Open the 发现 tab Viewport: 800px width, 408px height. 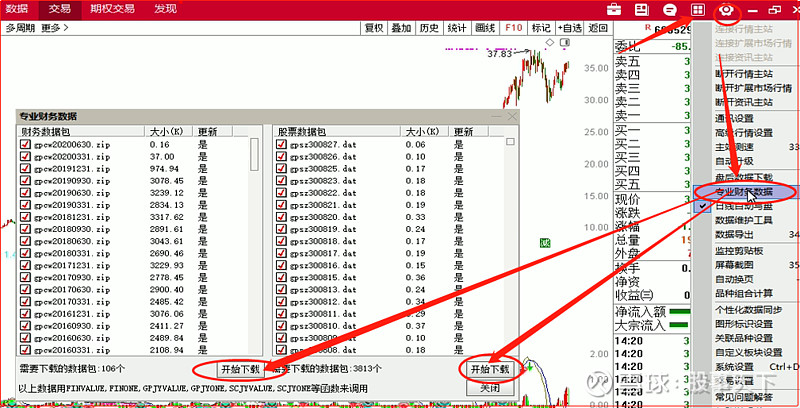click(x=165, y=9)
